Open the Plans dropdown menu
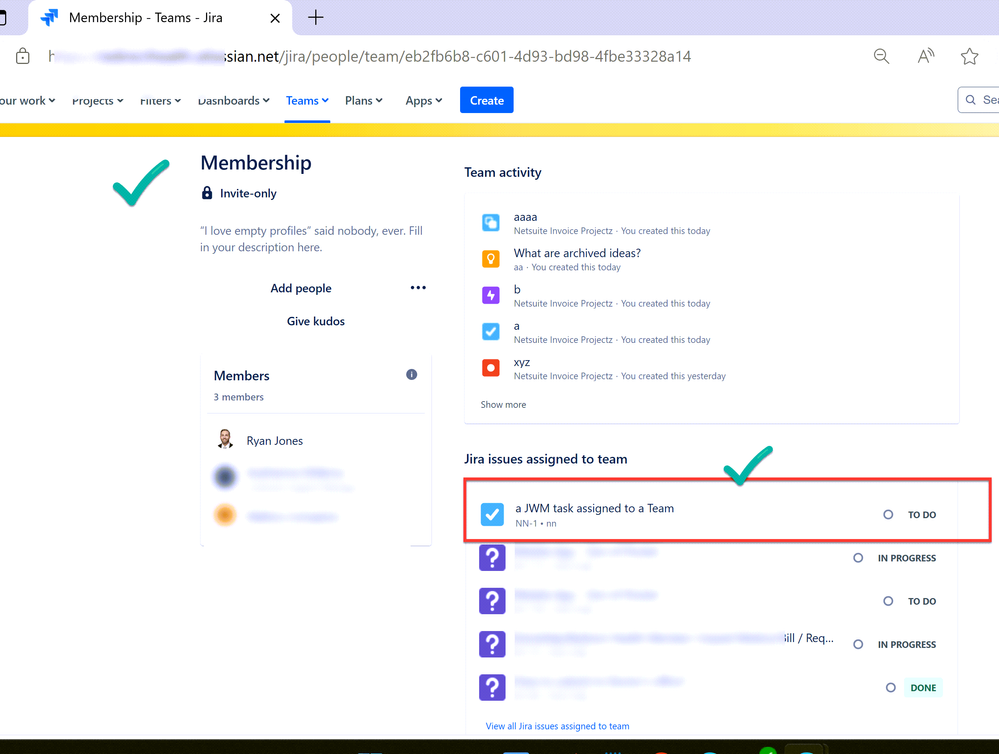 pyautogui.click(x=364, y=101)
